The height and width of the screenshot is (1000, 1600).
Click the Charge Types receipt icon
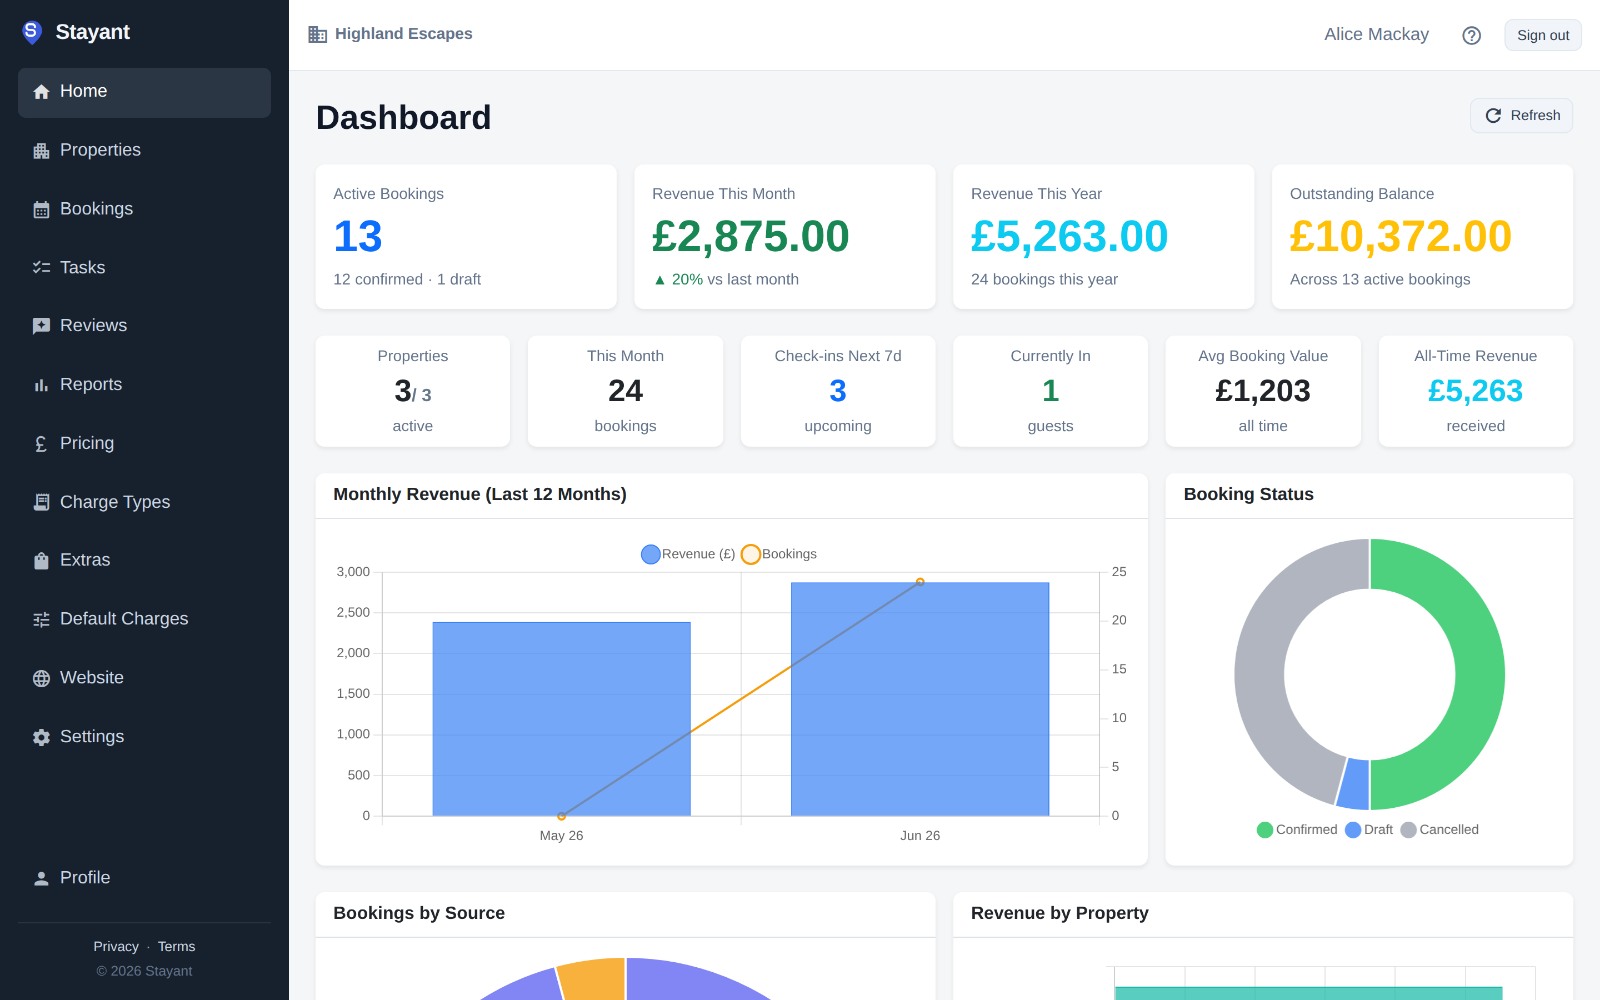pyautogui.click(x=41, y=502)
